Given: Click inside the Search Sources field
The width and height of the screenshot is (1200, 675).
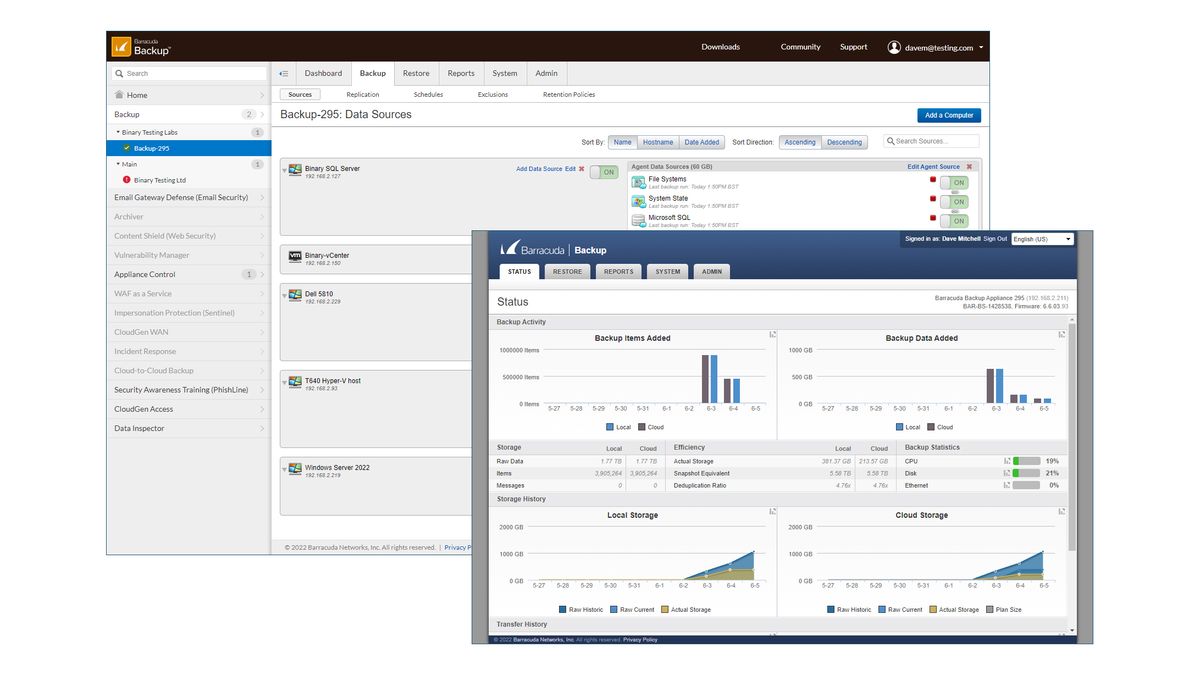Looking at the screenshot, I should [930, 141].
